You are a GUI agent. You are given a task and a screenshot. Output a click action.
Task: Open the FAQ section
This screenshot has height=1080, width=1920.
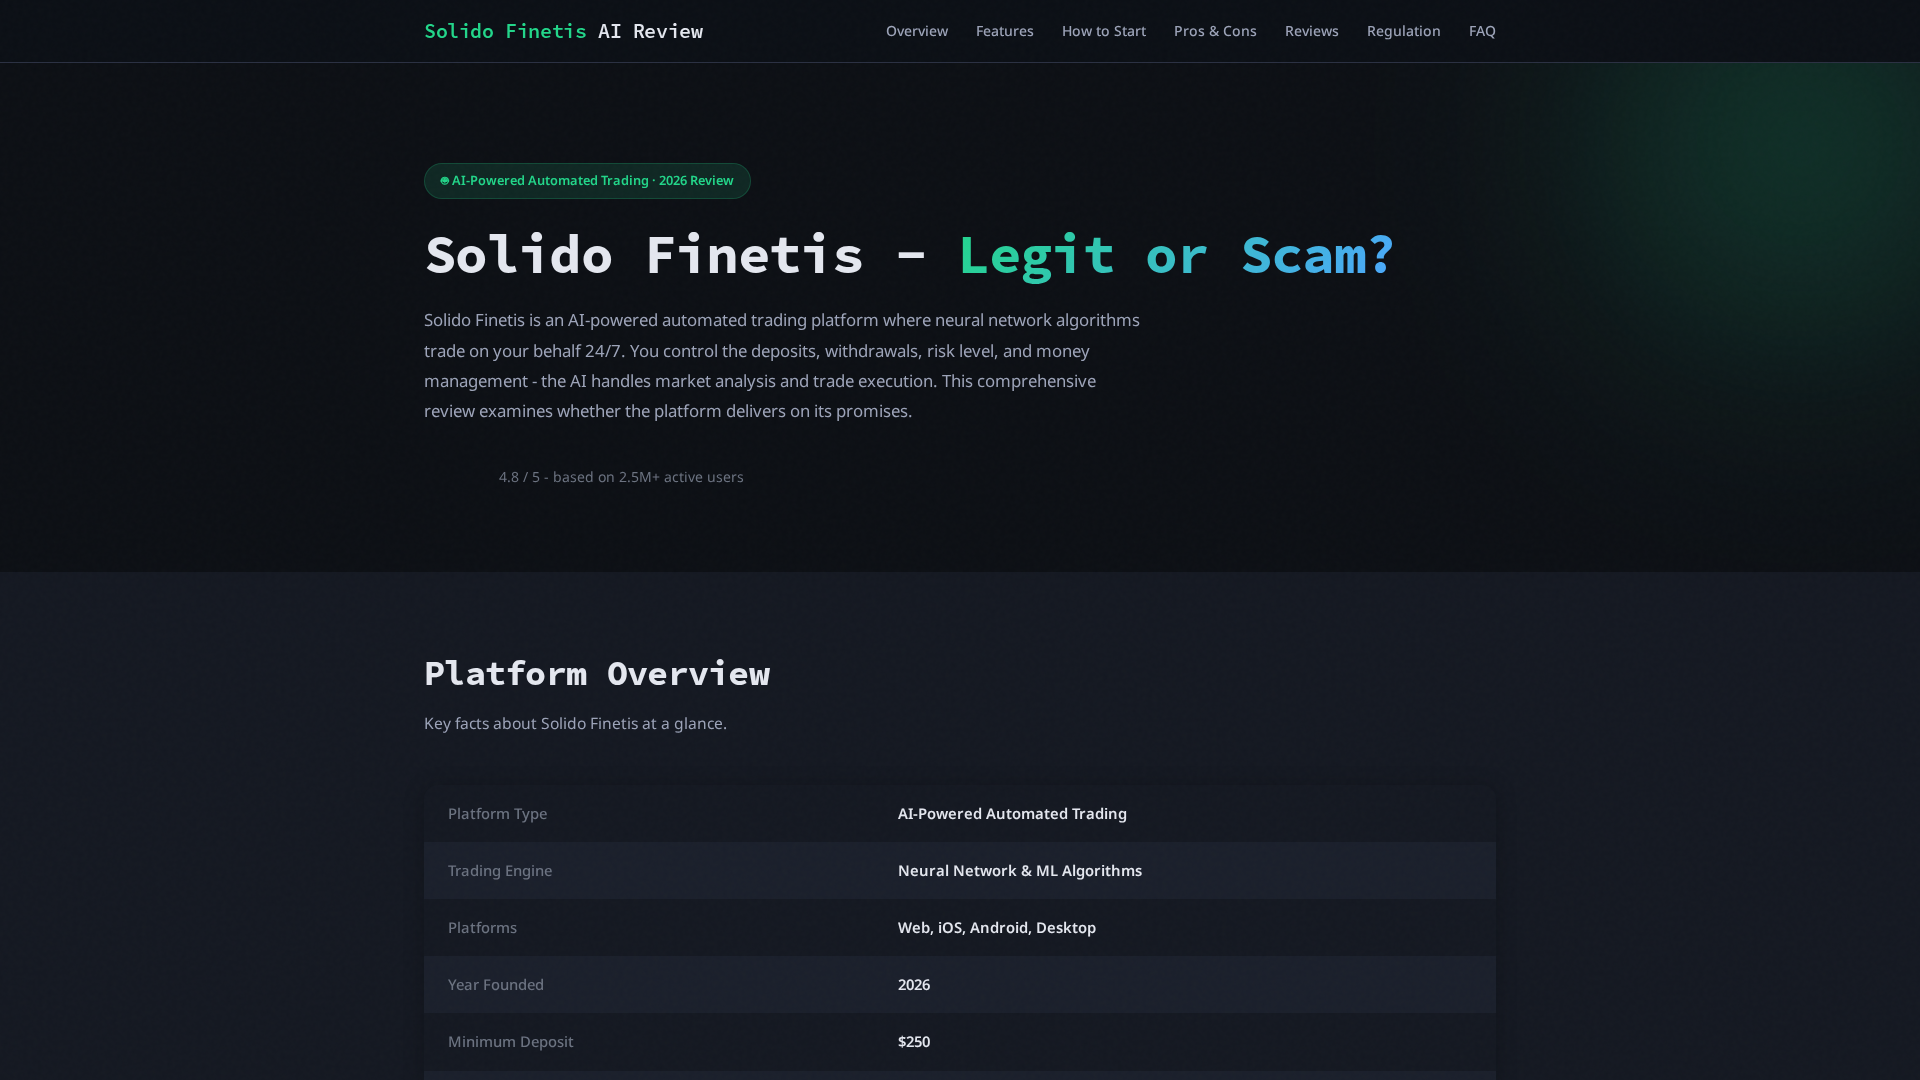[1482, 31]
